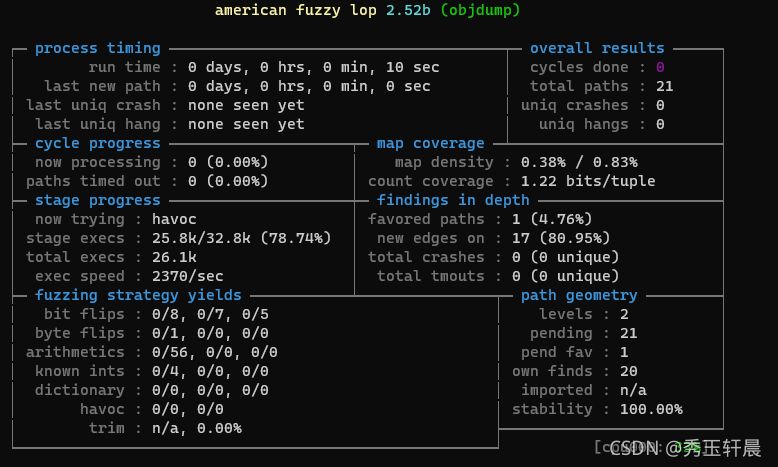The height and width of the screenshot is (467, 778).
Task: Click last uniq crash 'none seen yet'
Action: point(246,105)
